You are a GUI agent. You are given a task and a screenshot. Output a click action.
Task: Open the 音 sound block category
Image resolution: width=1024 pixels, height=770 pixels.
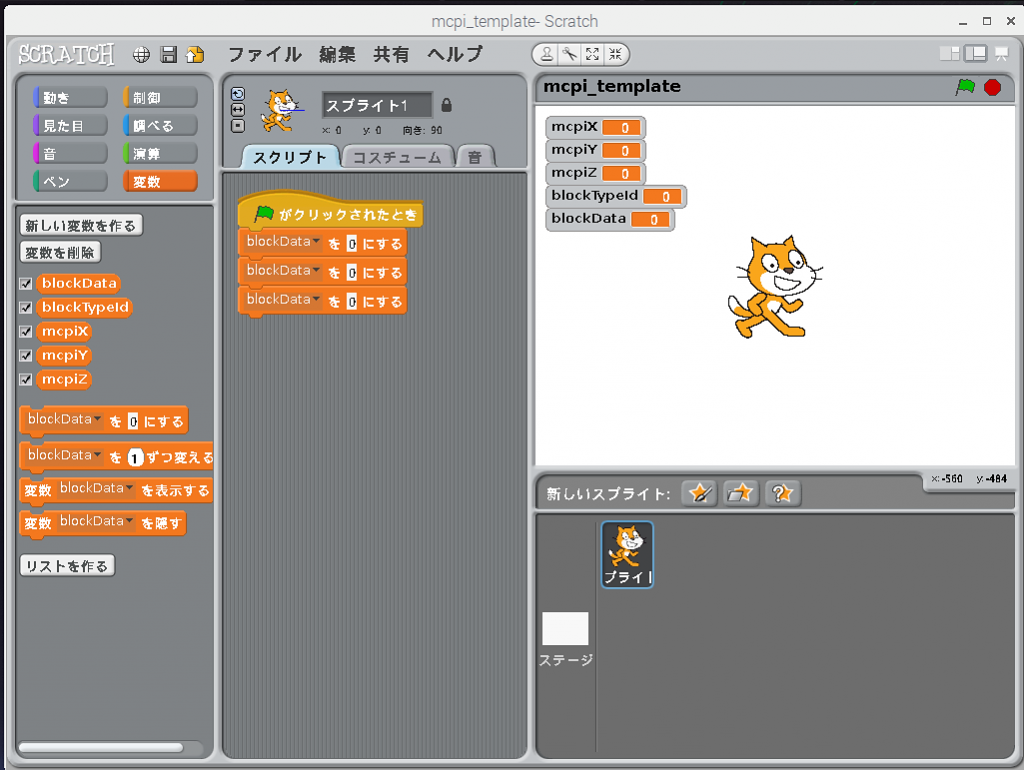pyautogui.click(x=70, y=153)
